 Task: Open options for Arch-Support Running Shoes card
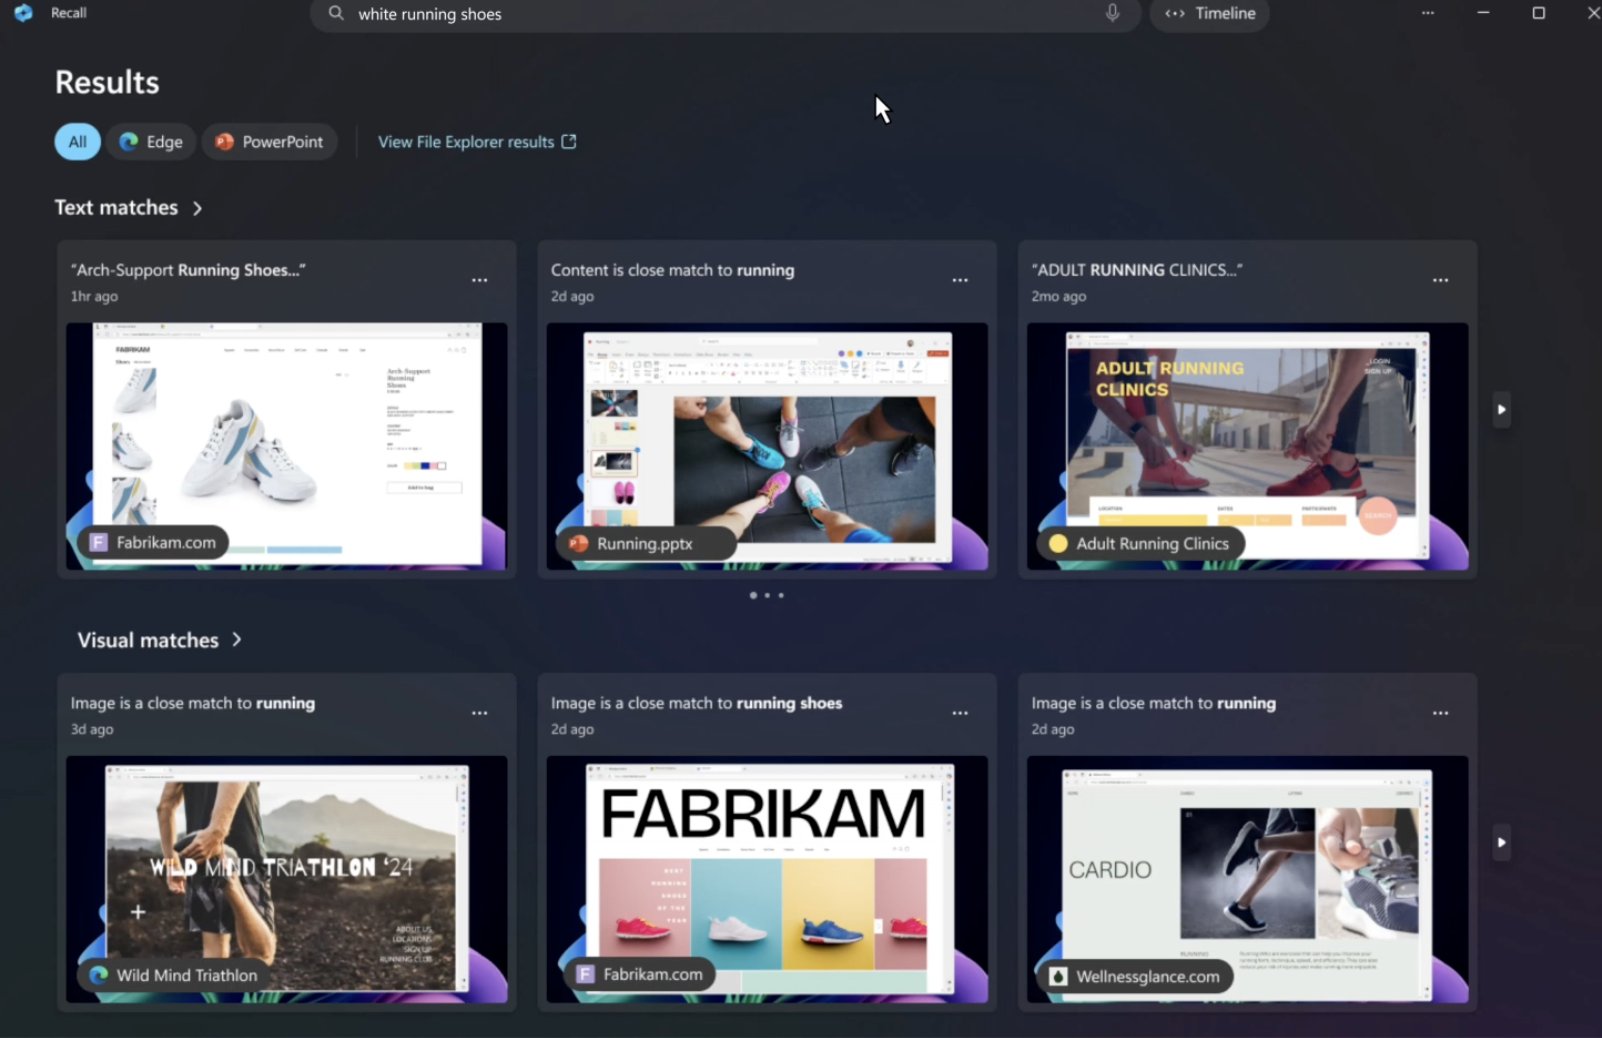click(480, 281)
